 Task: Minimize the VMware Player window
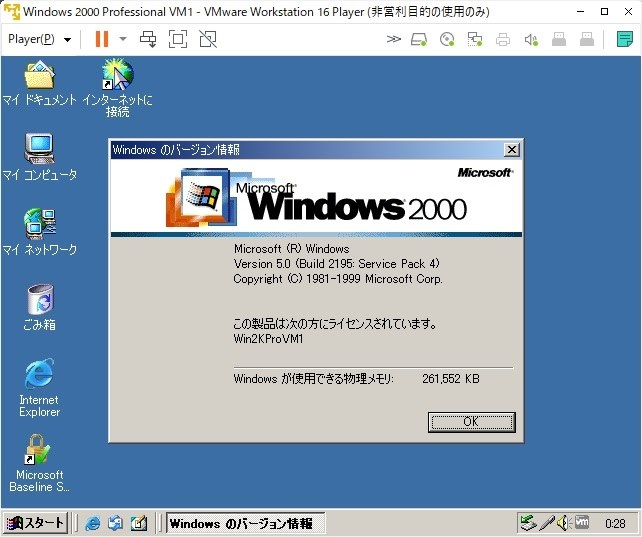[x=580, y=11]
